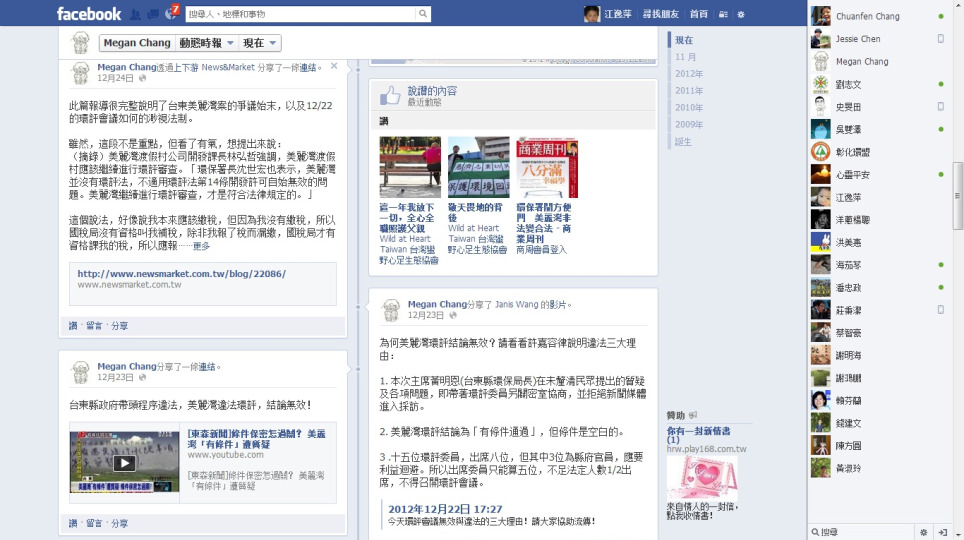This screenshot has width=964, height=540.
Task: Open the newsmarket.com.tw/blog/22086 link
Action: click(181, 274)
